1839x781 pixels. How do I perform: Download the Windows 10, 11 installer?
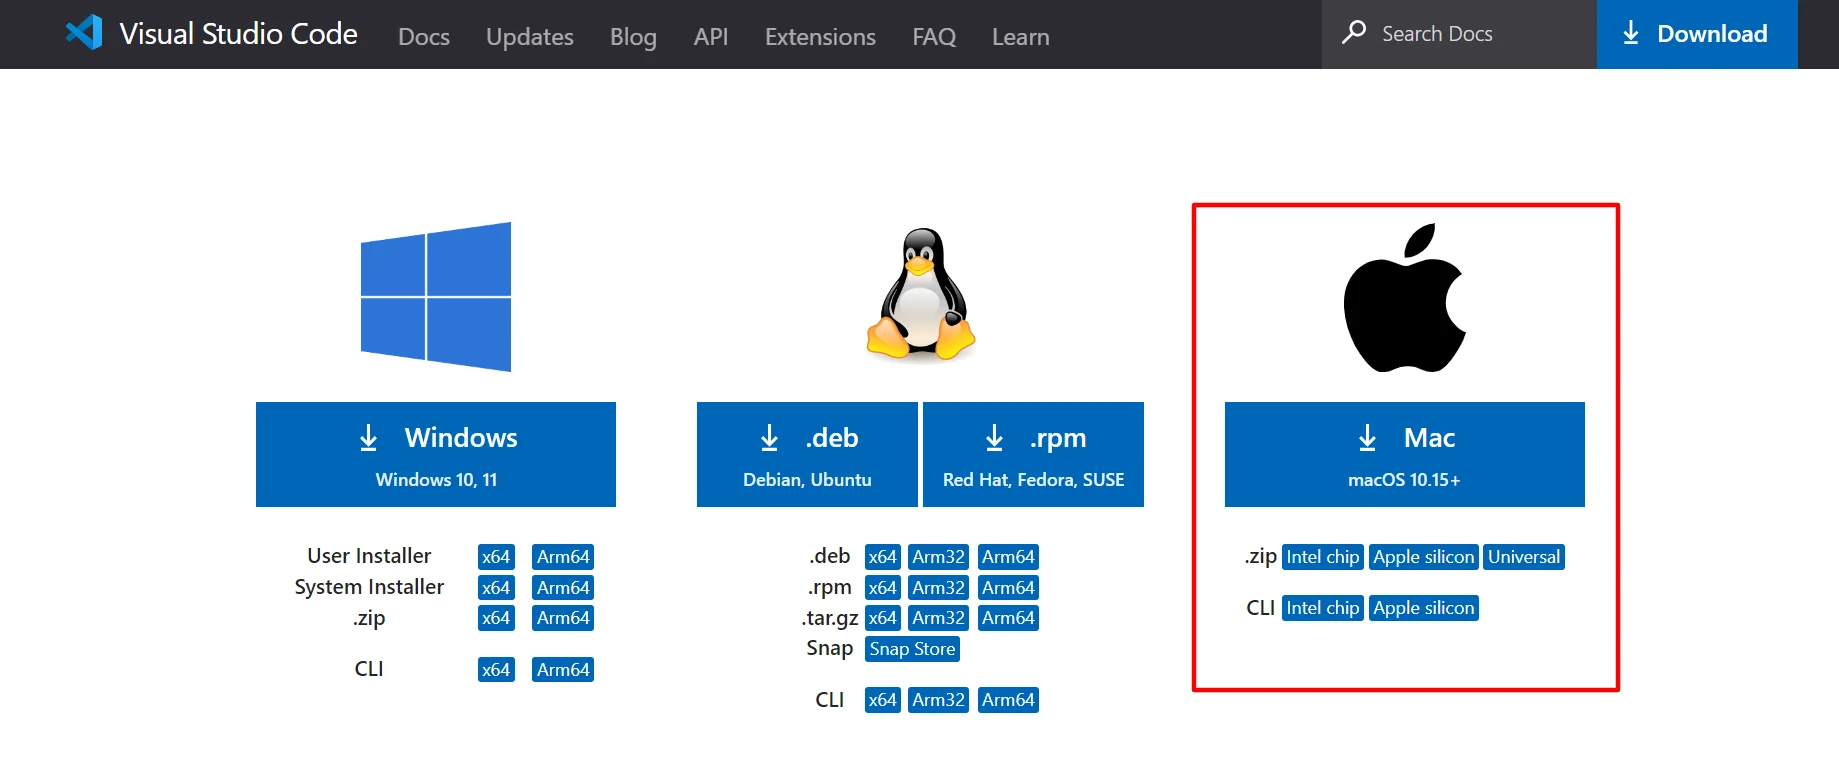click(436, 454)
